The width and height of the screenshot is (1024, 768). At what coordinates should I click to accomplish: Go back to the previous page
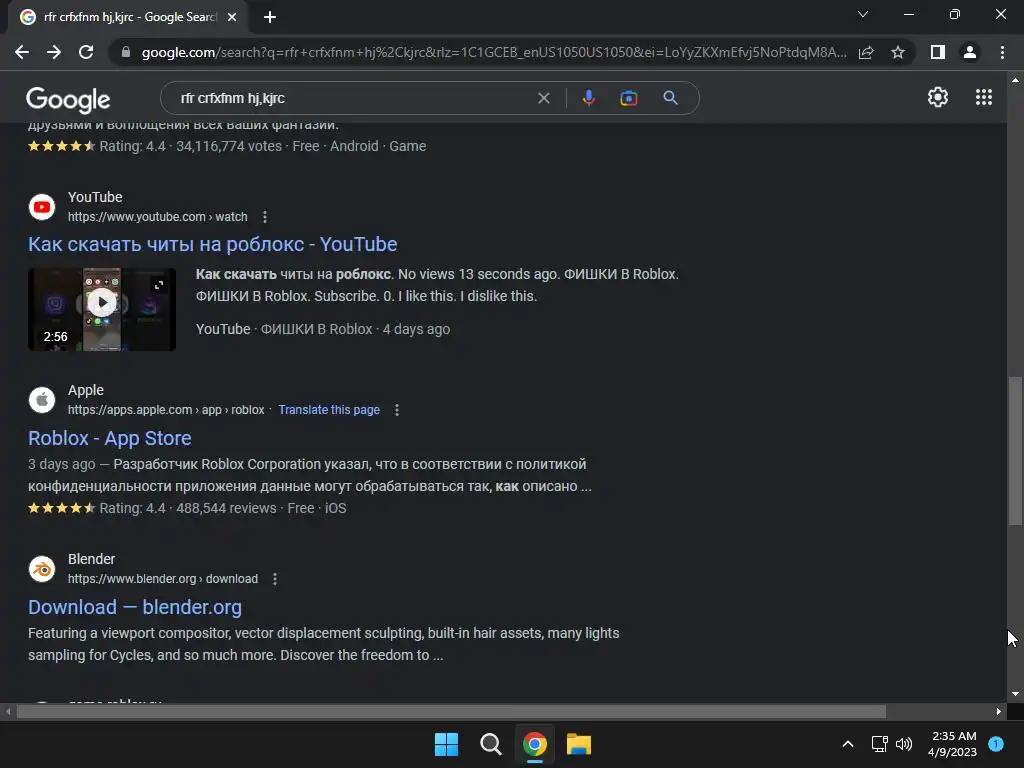[22, 52]
